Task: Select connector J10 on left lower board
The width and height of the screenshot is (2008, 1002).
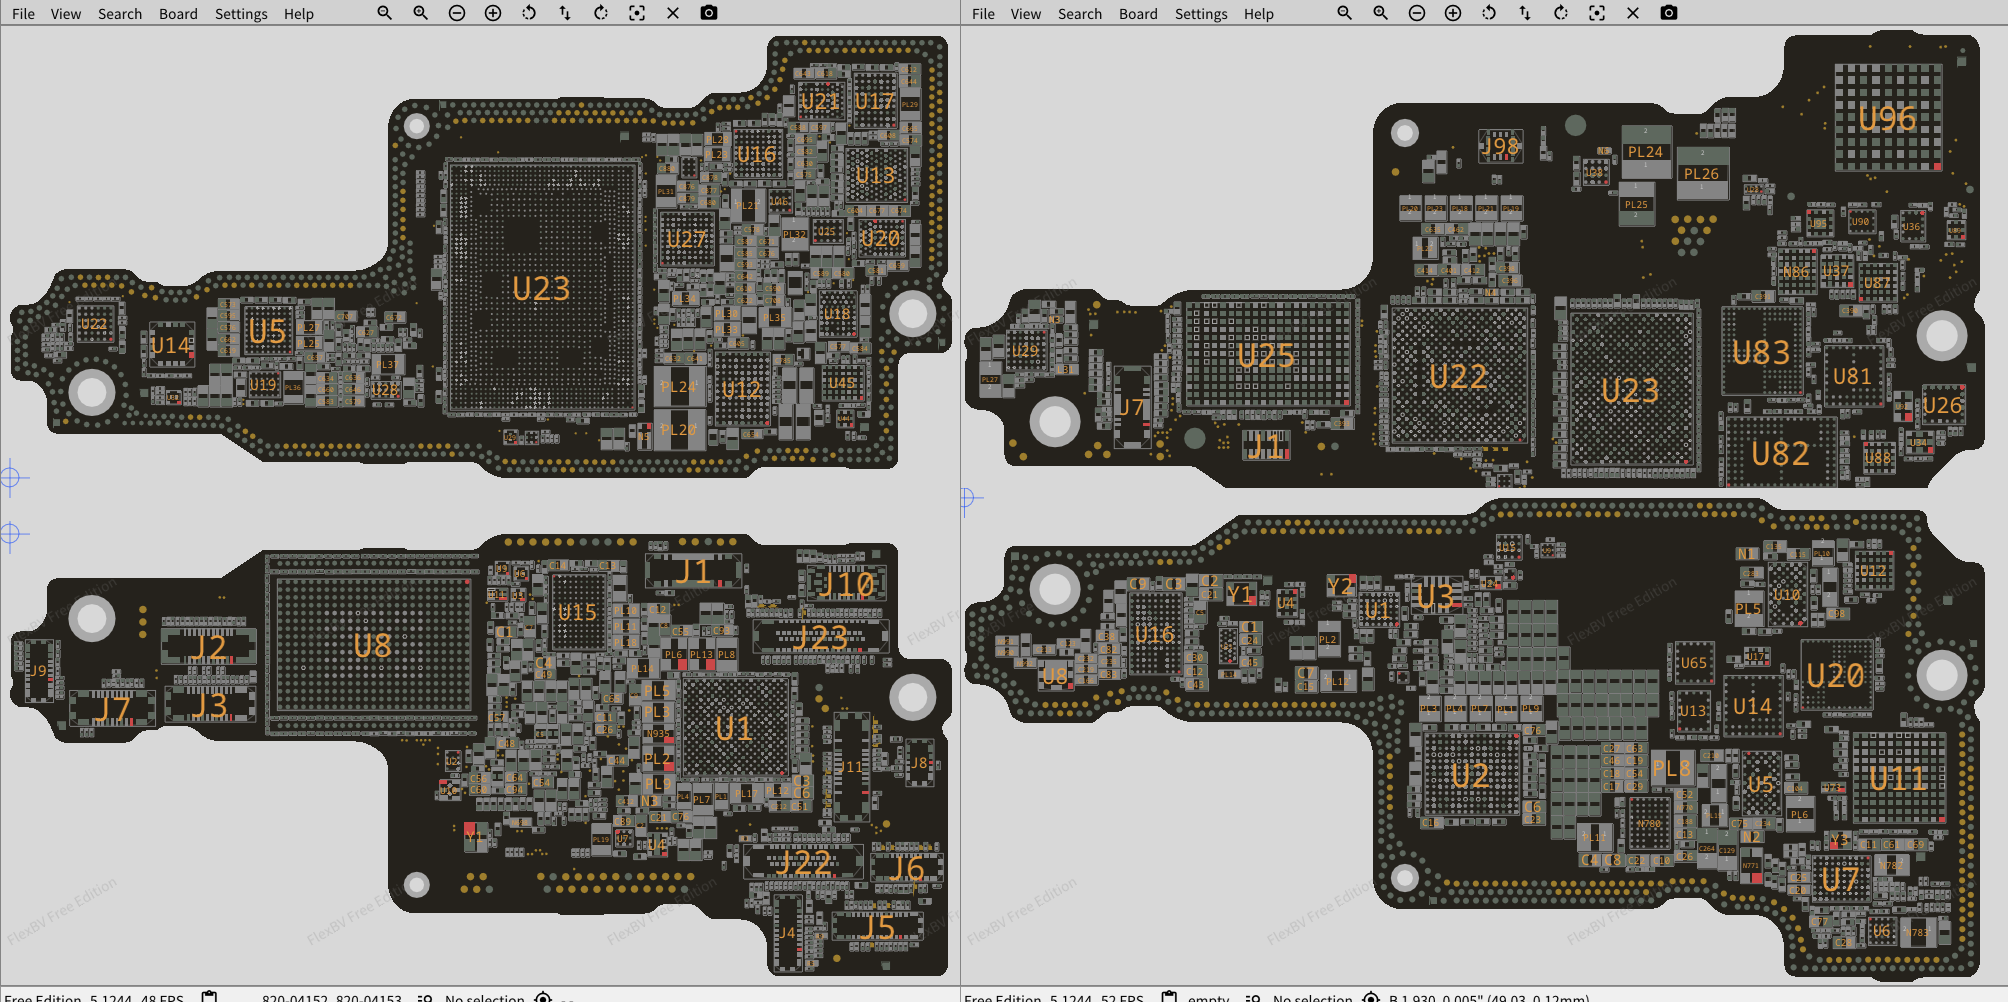Action: pyautogui.click(x=847, y=583)
